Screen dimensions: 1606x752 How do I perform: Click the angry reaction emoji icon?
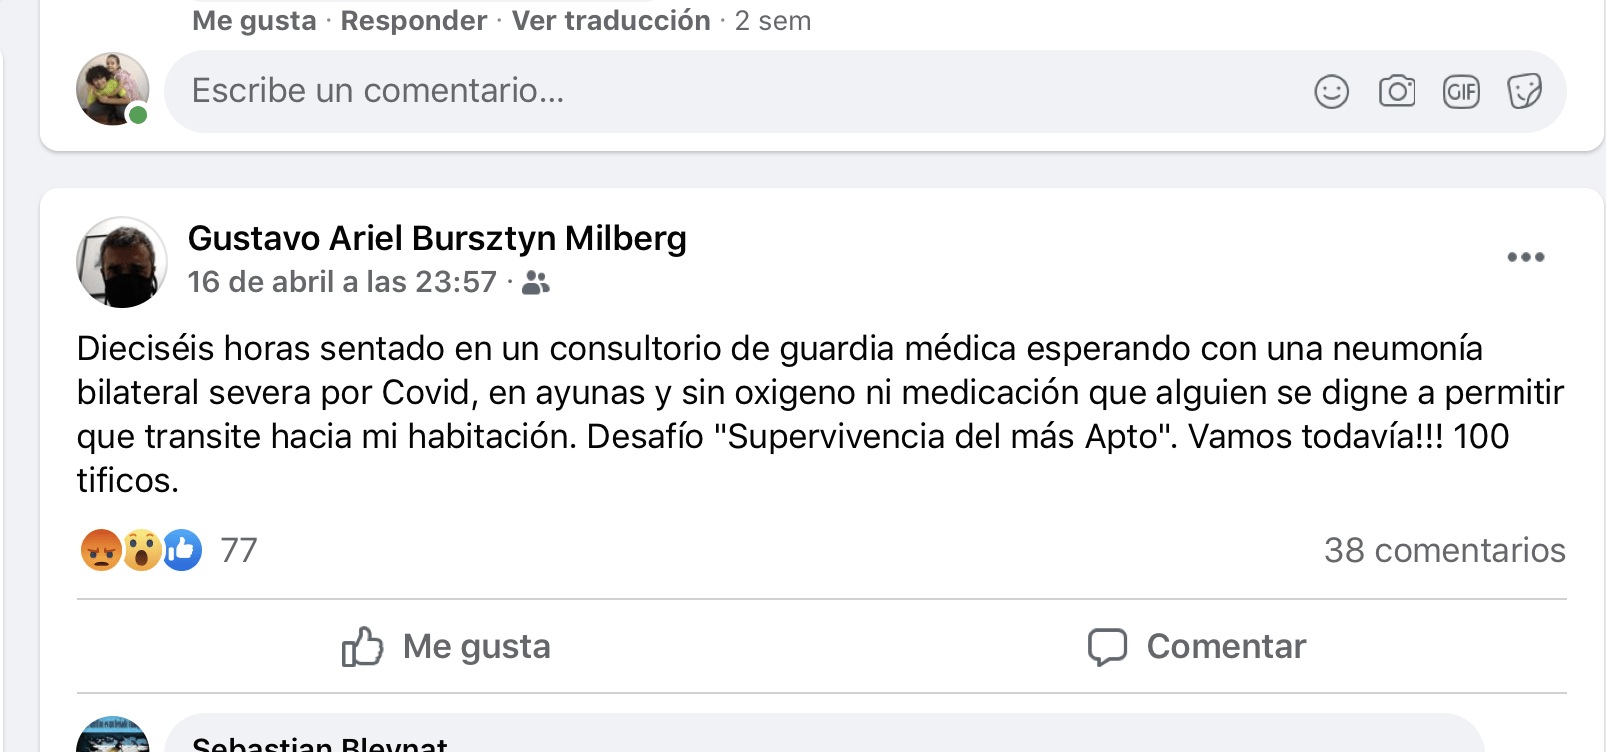pyautogui.click(x=101, y=550)
